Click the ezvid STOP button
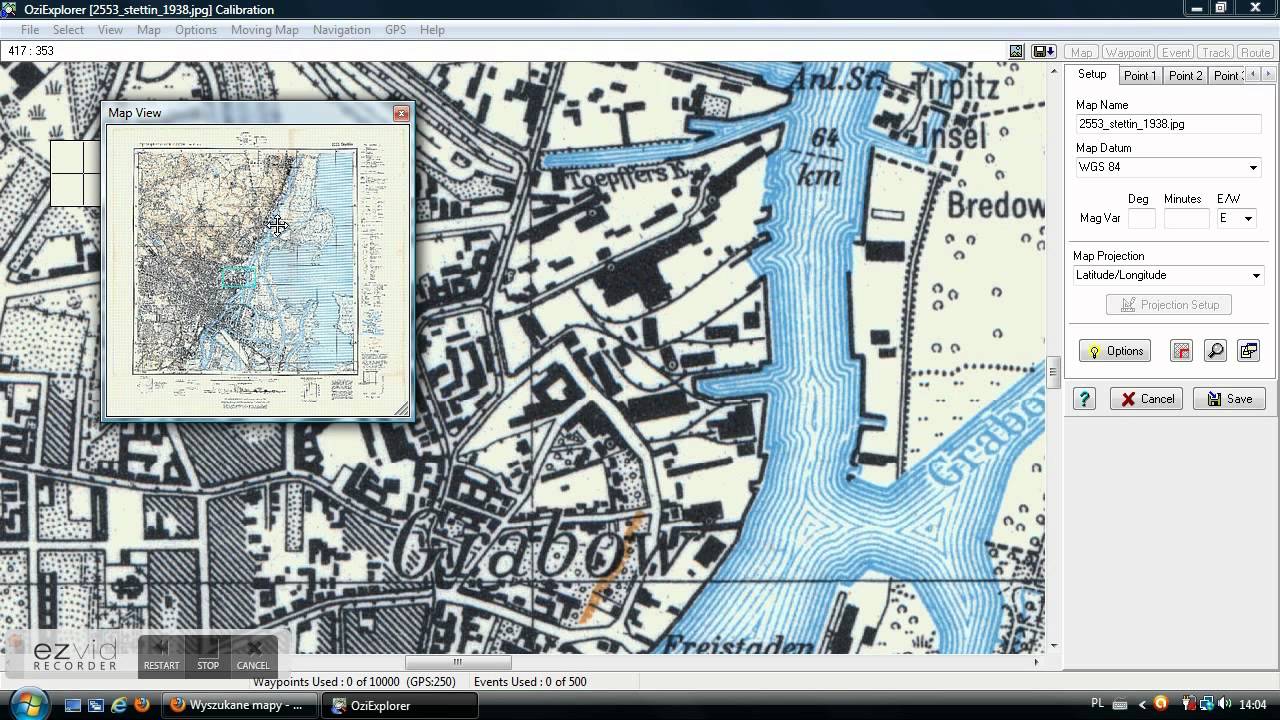This screenshot has height=720, width=1280. (x=208, y=656)
